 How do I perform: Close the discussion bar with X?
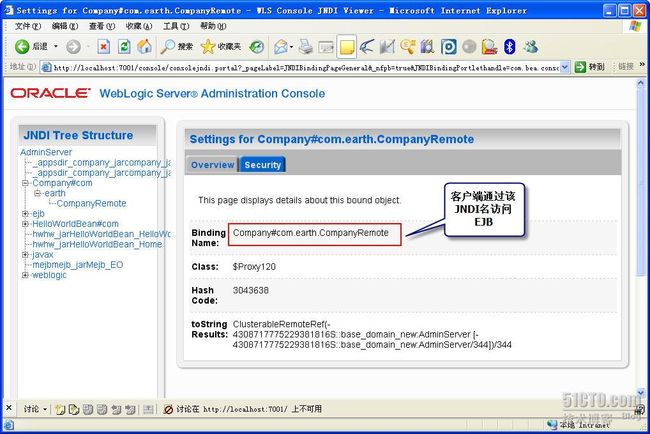click(x=9, y=408)
